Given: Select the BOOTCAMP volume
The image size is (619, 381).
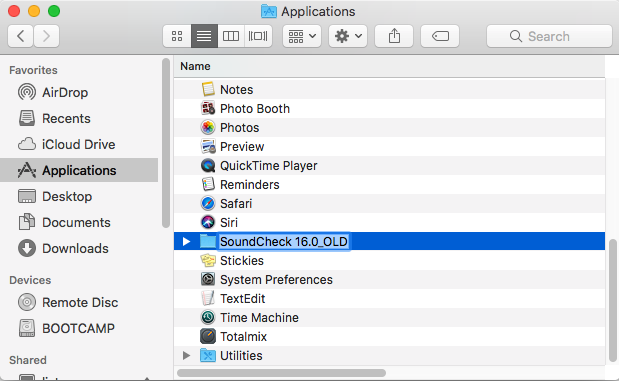Looking at the screenshot, I should point(79,328).
